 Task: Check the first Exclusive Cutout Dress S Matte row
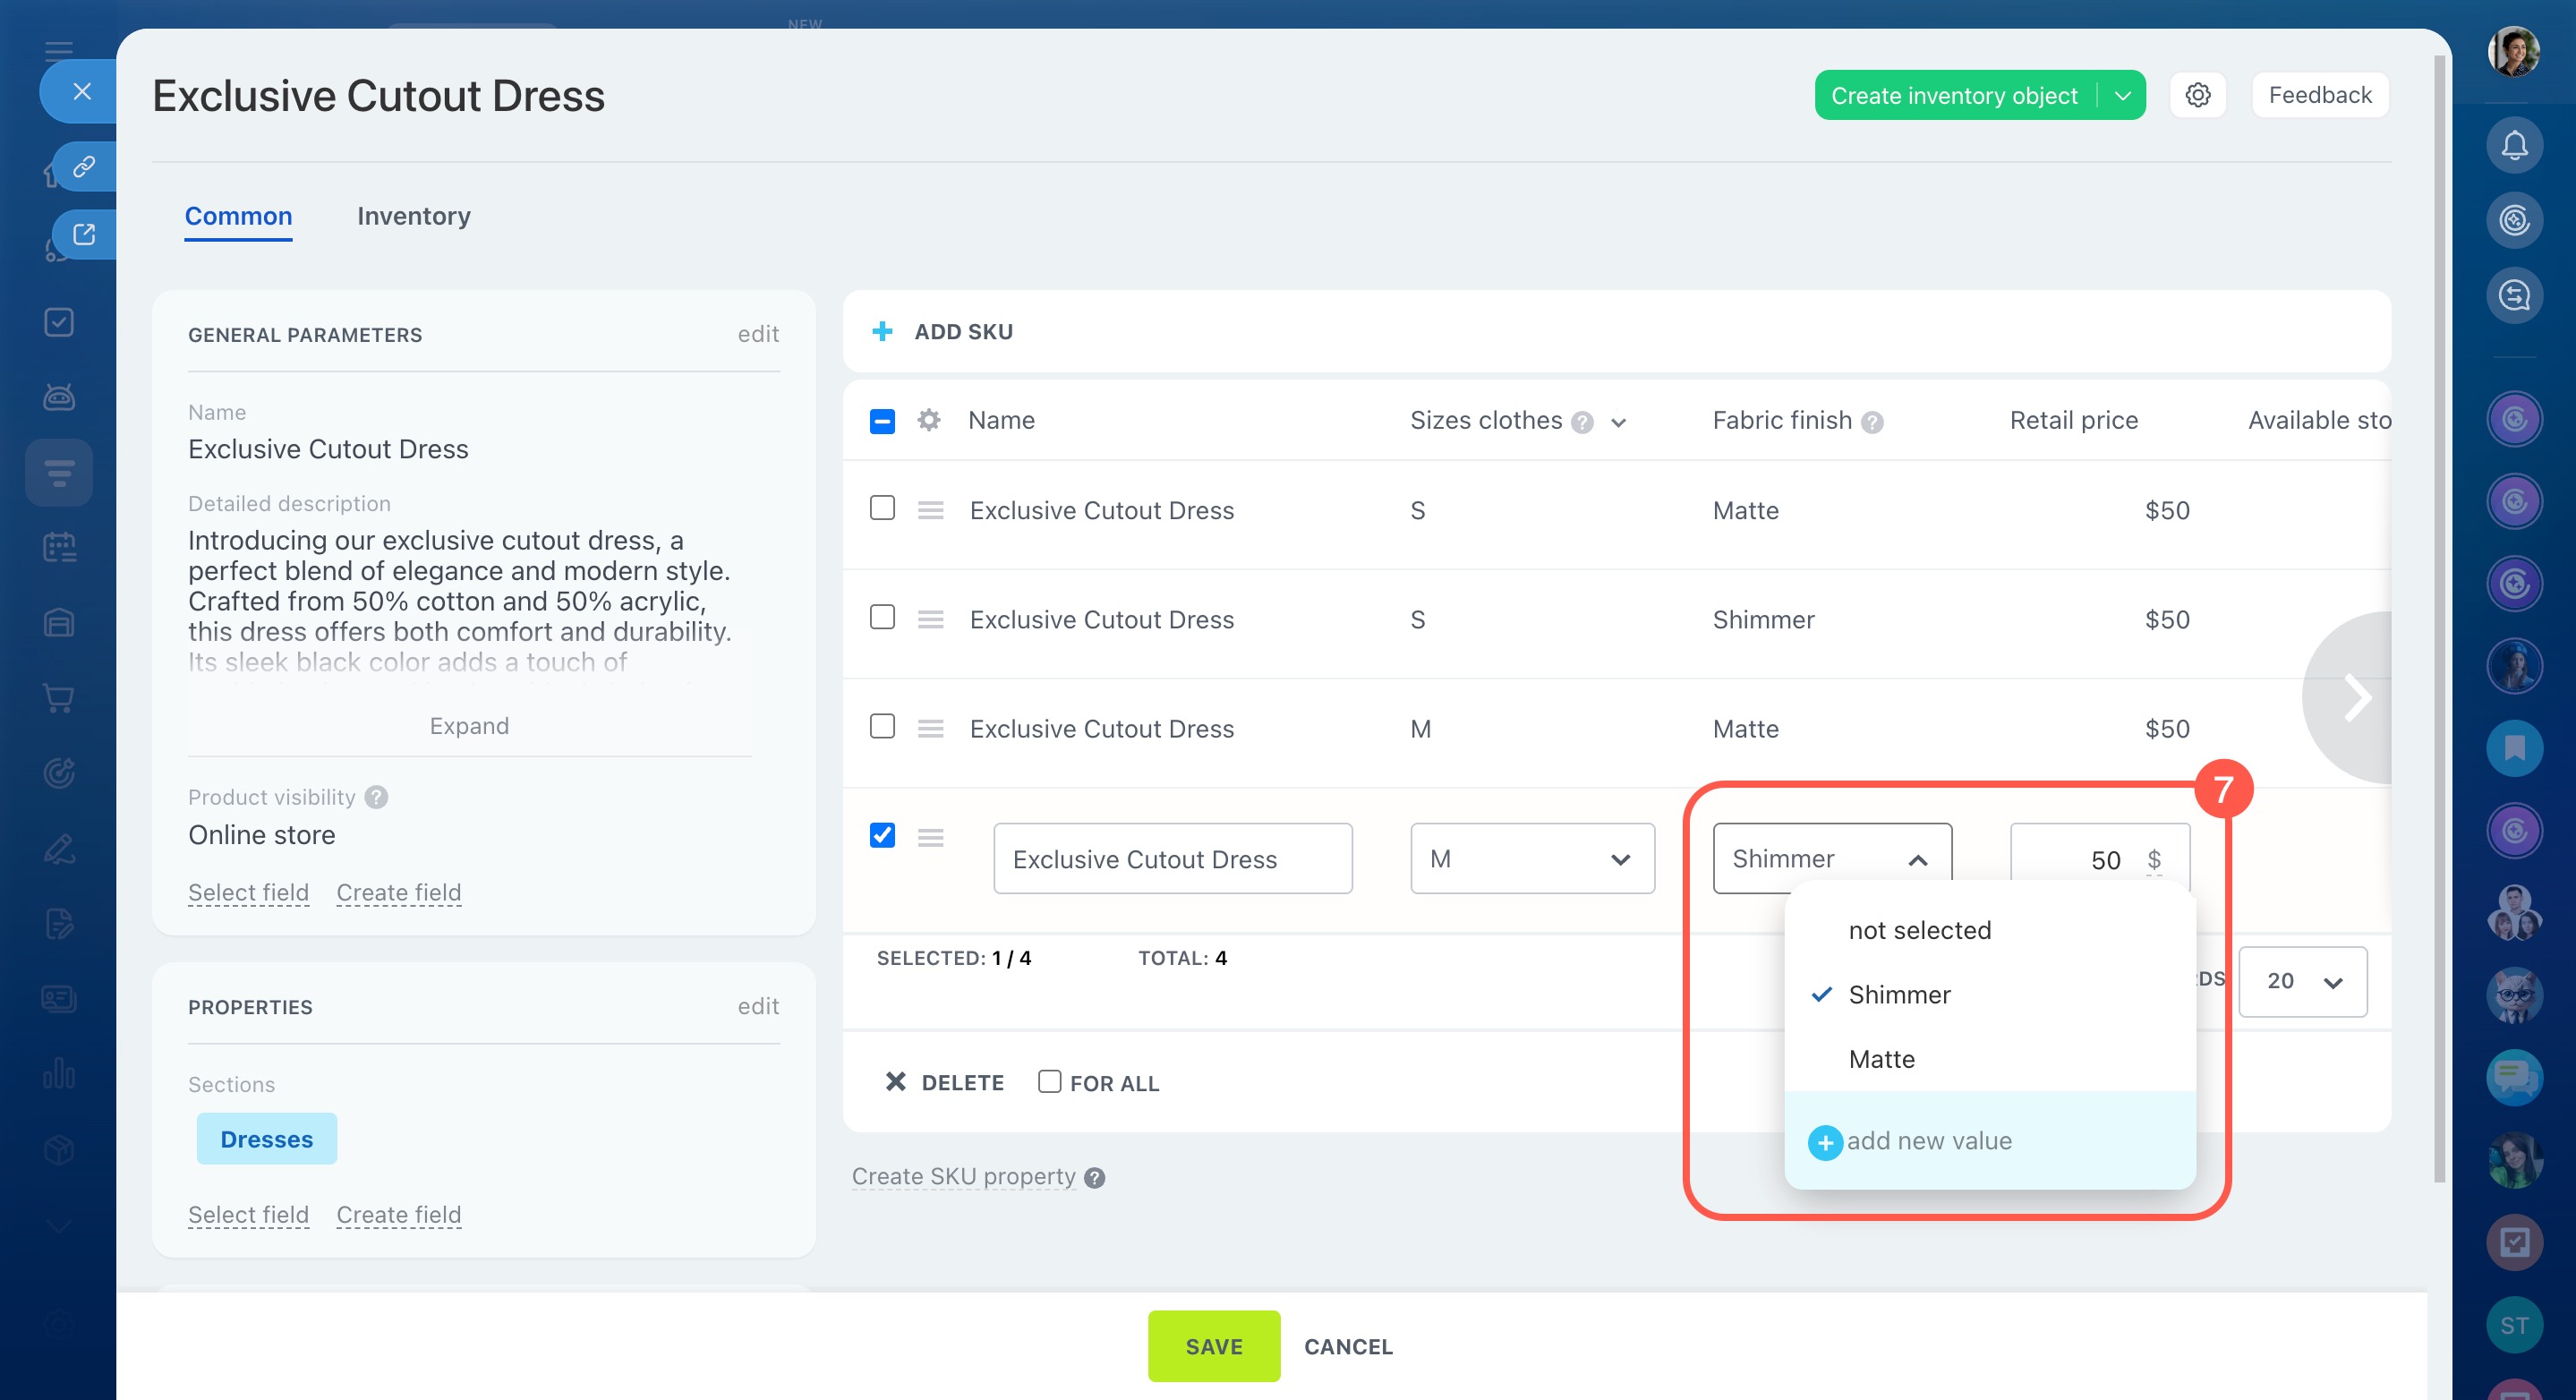coord(882,509)
